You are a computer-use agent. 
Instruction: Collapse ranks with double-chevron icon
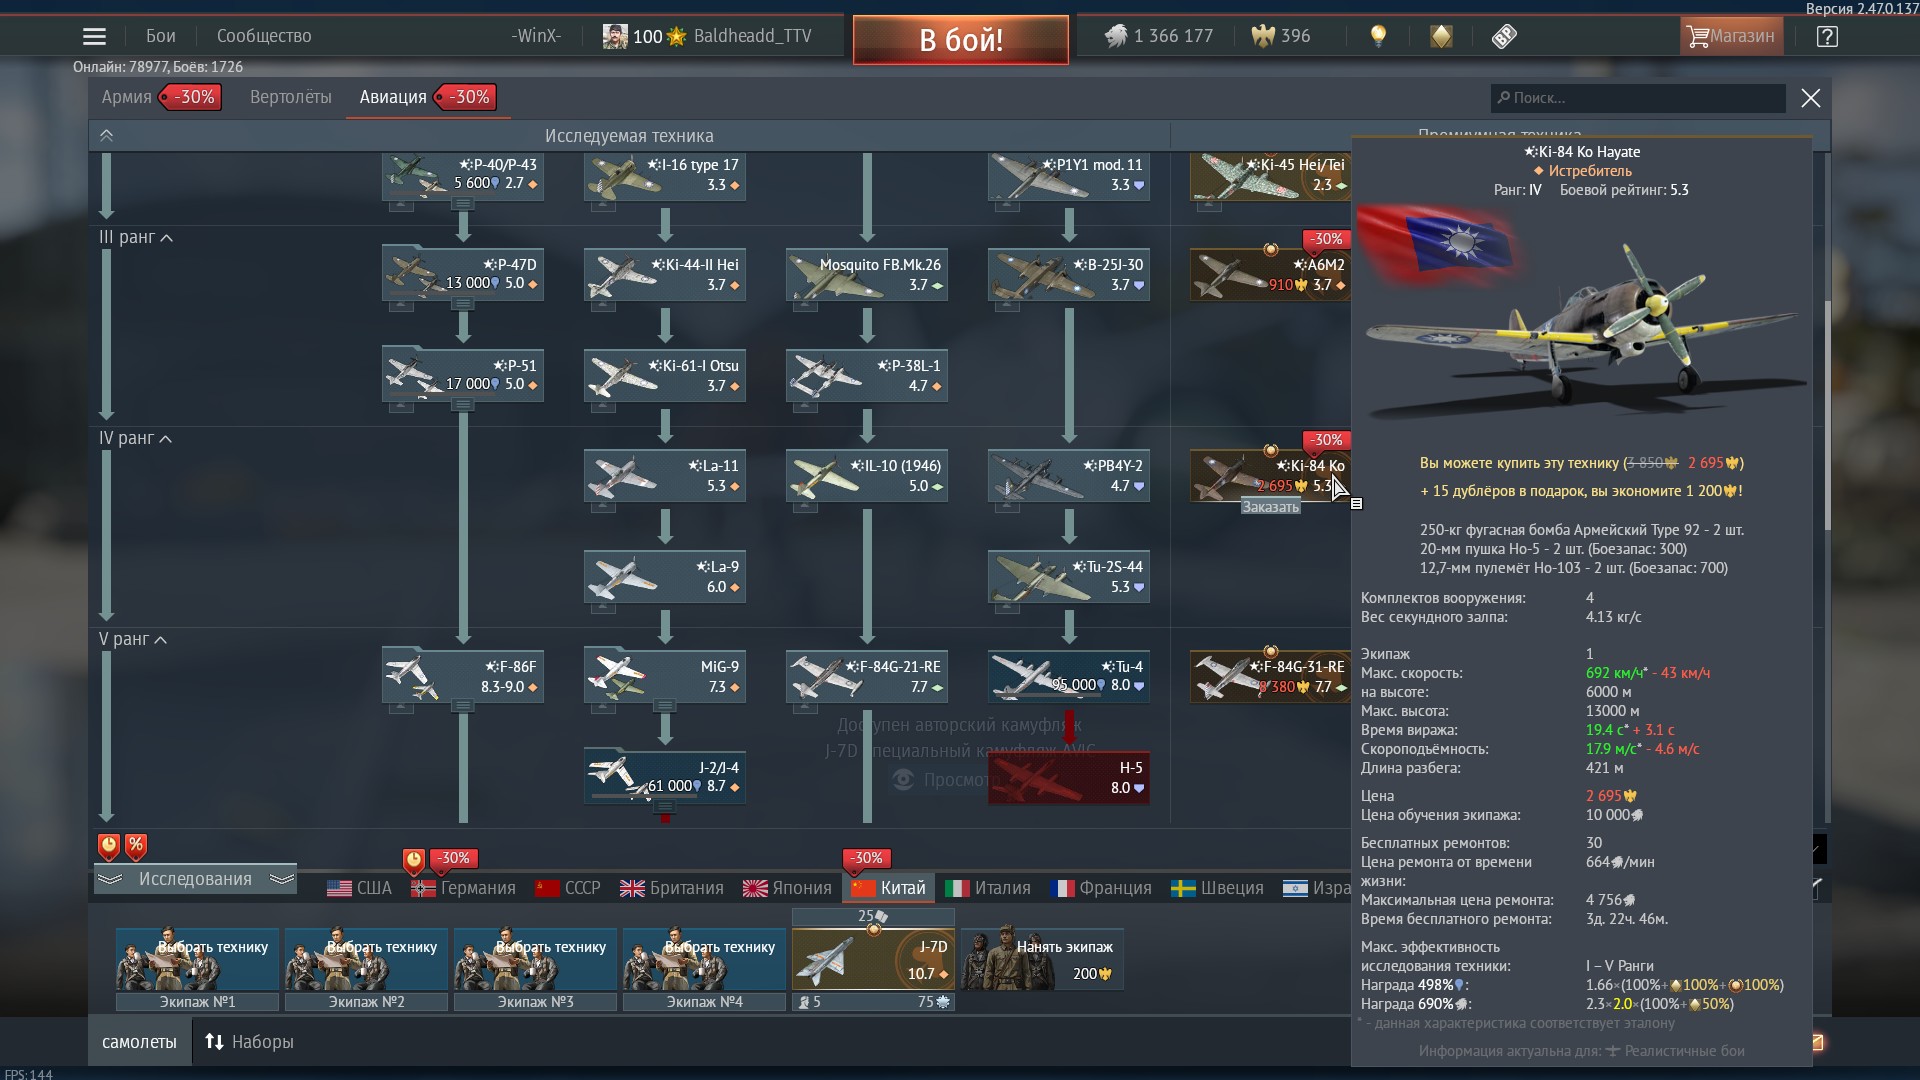click(107, 135)
